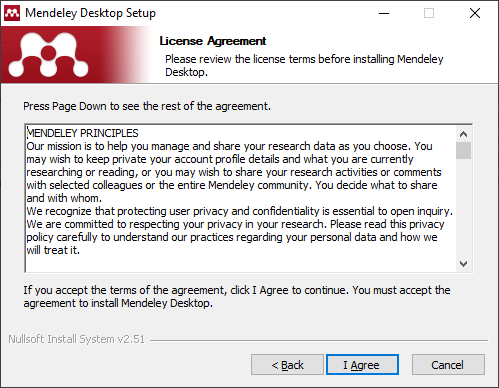This screenshot has width=499, height=388.
Task: Click the empty scrollbar track below the thumb
Action: (x=463, y=208)
